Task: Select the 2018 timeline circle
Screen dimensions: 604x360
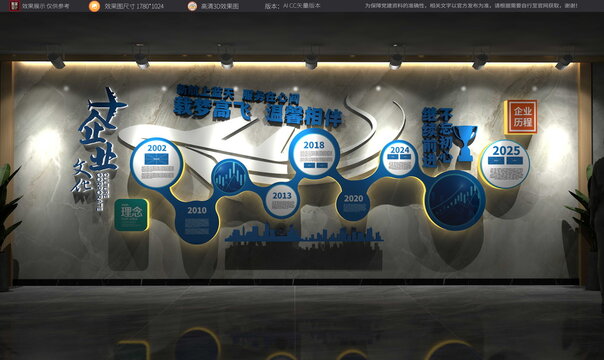Action: point(314,154)
